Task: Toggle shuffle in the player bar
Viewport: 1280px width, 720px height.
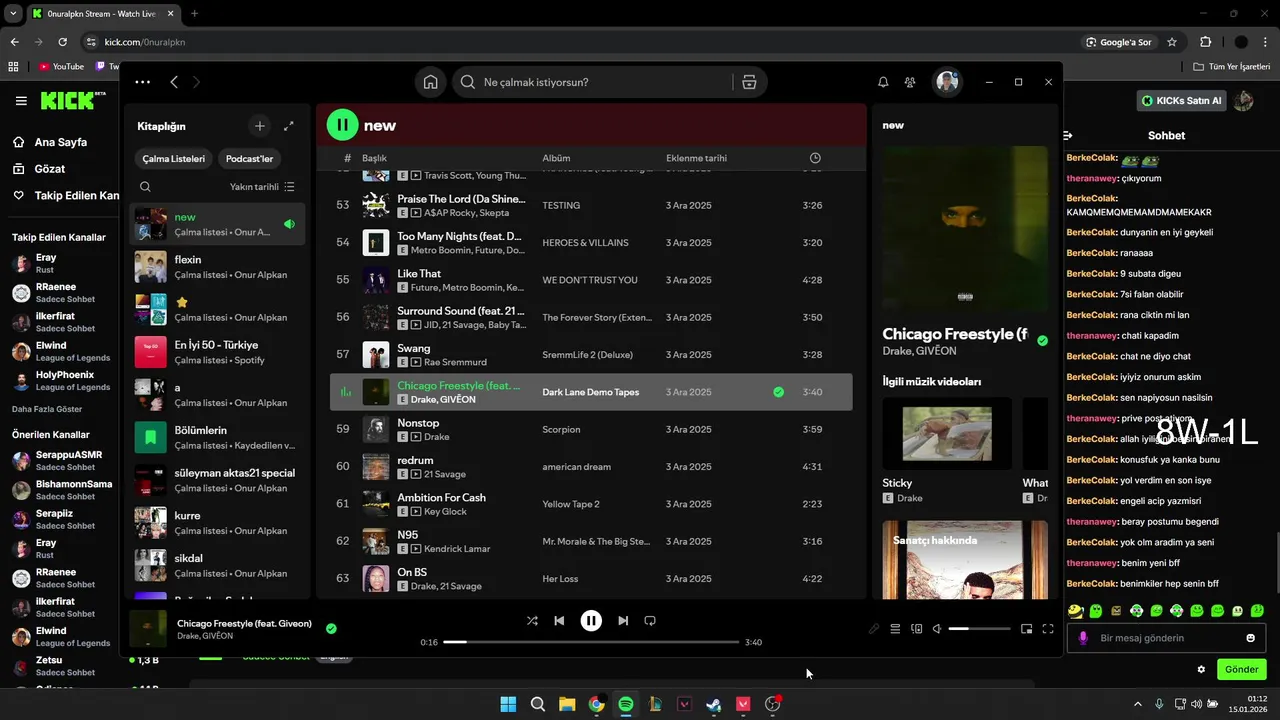Action: 532,621
